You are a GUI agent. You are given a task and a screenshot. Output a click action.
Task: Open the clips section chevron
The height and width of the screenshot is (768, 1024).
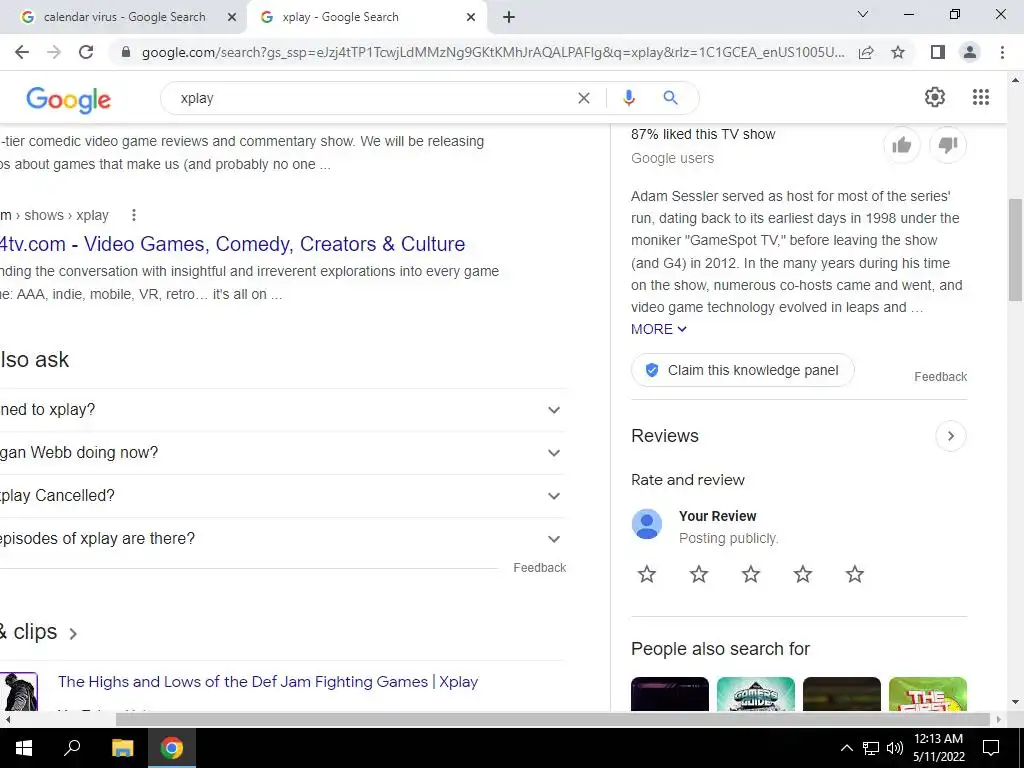(x=73, y=633)
